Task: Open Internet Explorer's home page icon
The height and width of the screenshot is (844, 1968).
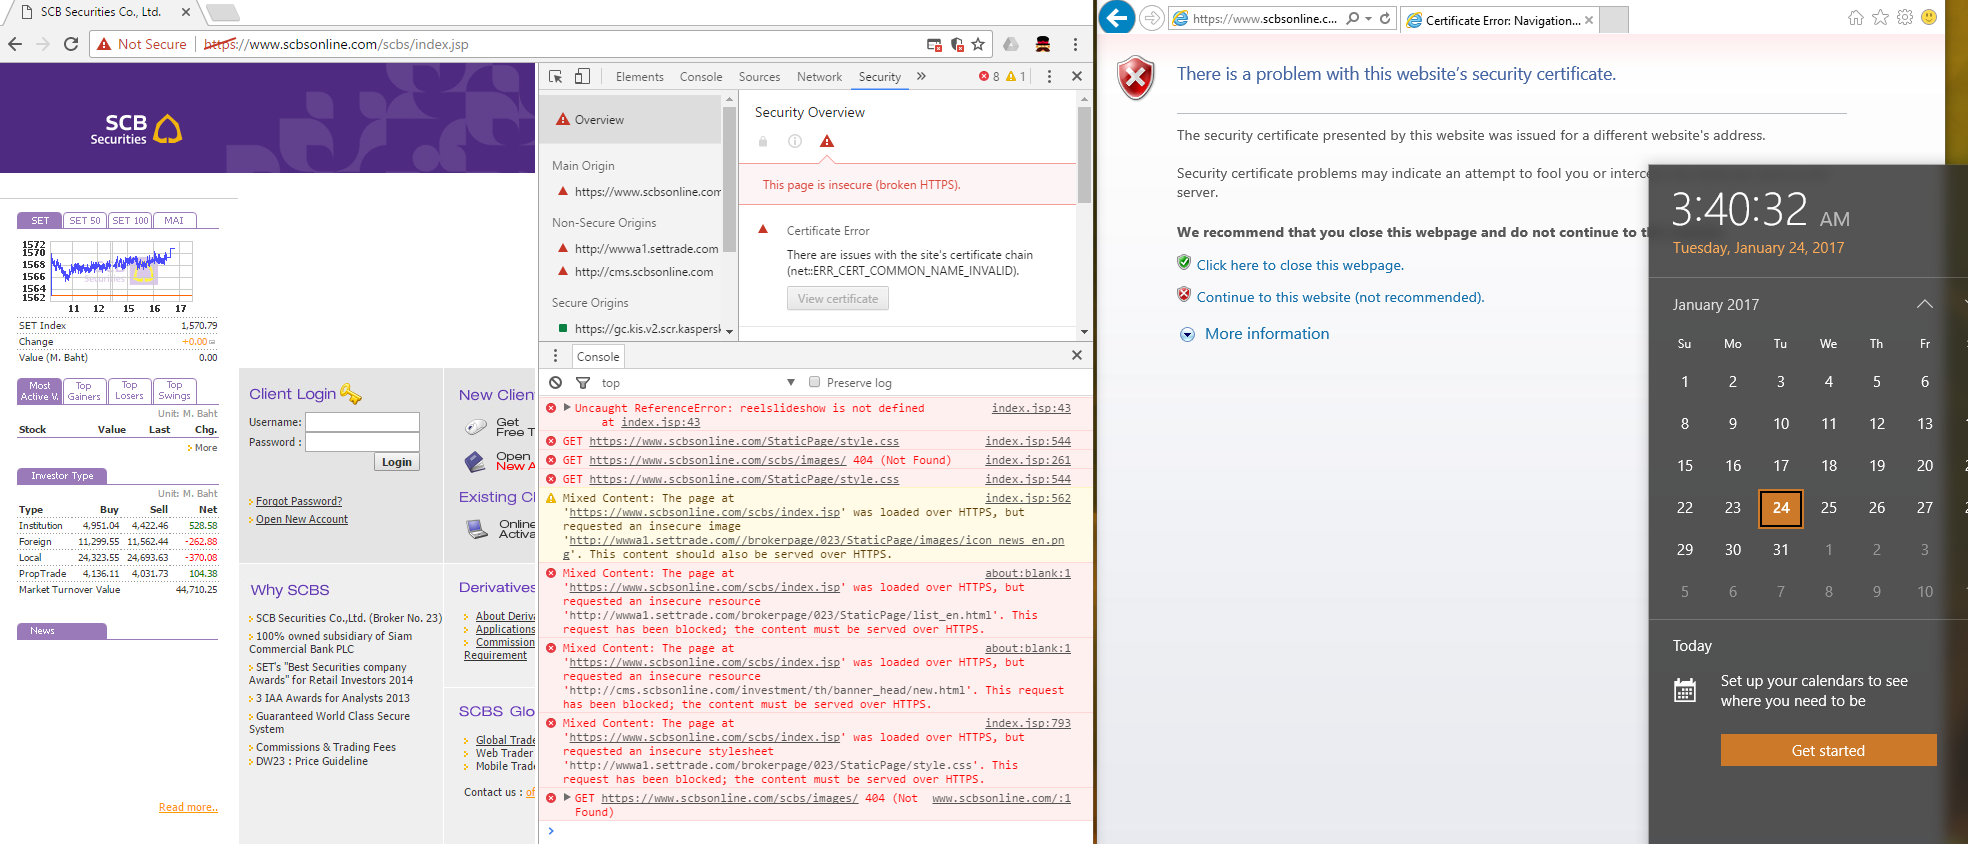Action: (x=1856, y=17)
